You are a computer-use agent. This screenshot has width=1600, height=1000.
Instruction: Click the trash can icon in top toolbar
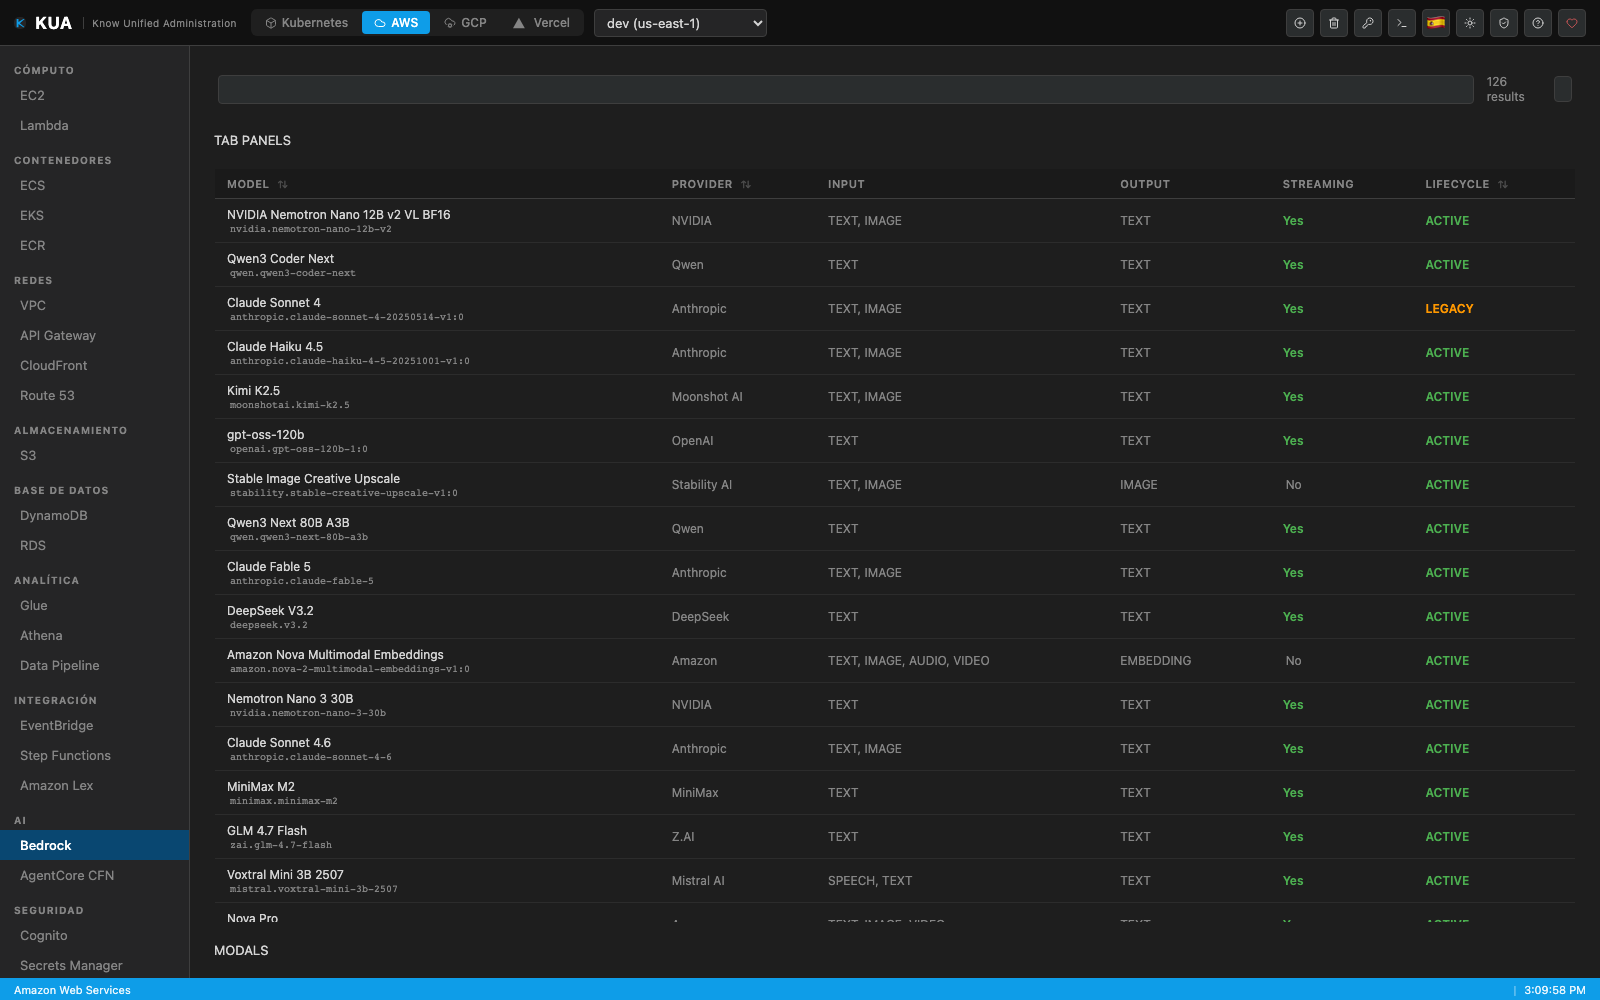pyautogui.click(x=1334, y=23)
